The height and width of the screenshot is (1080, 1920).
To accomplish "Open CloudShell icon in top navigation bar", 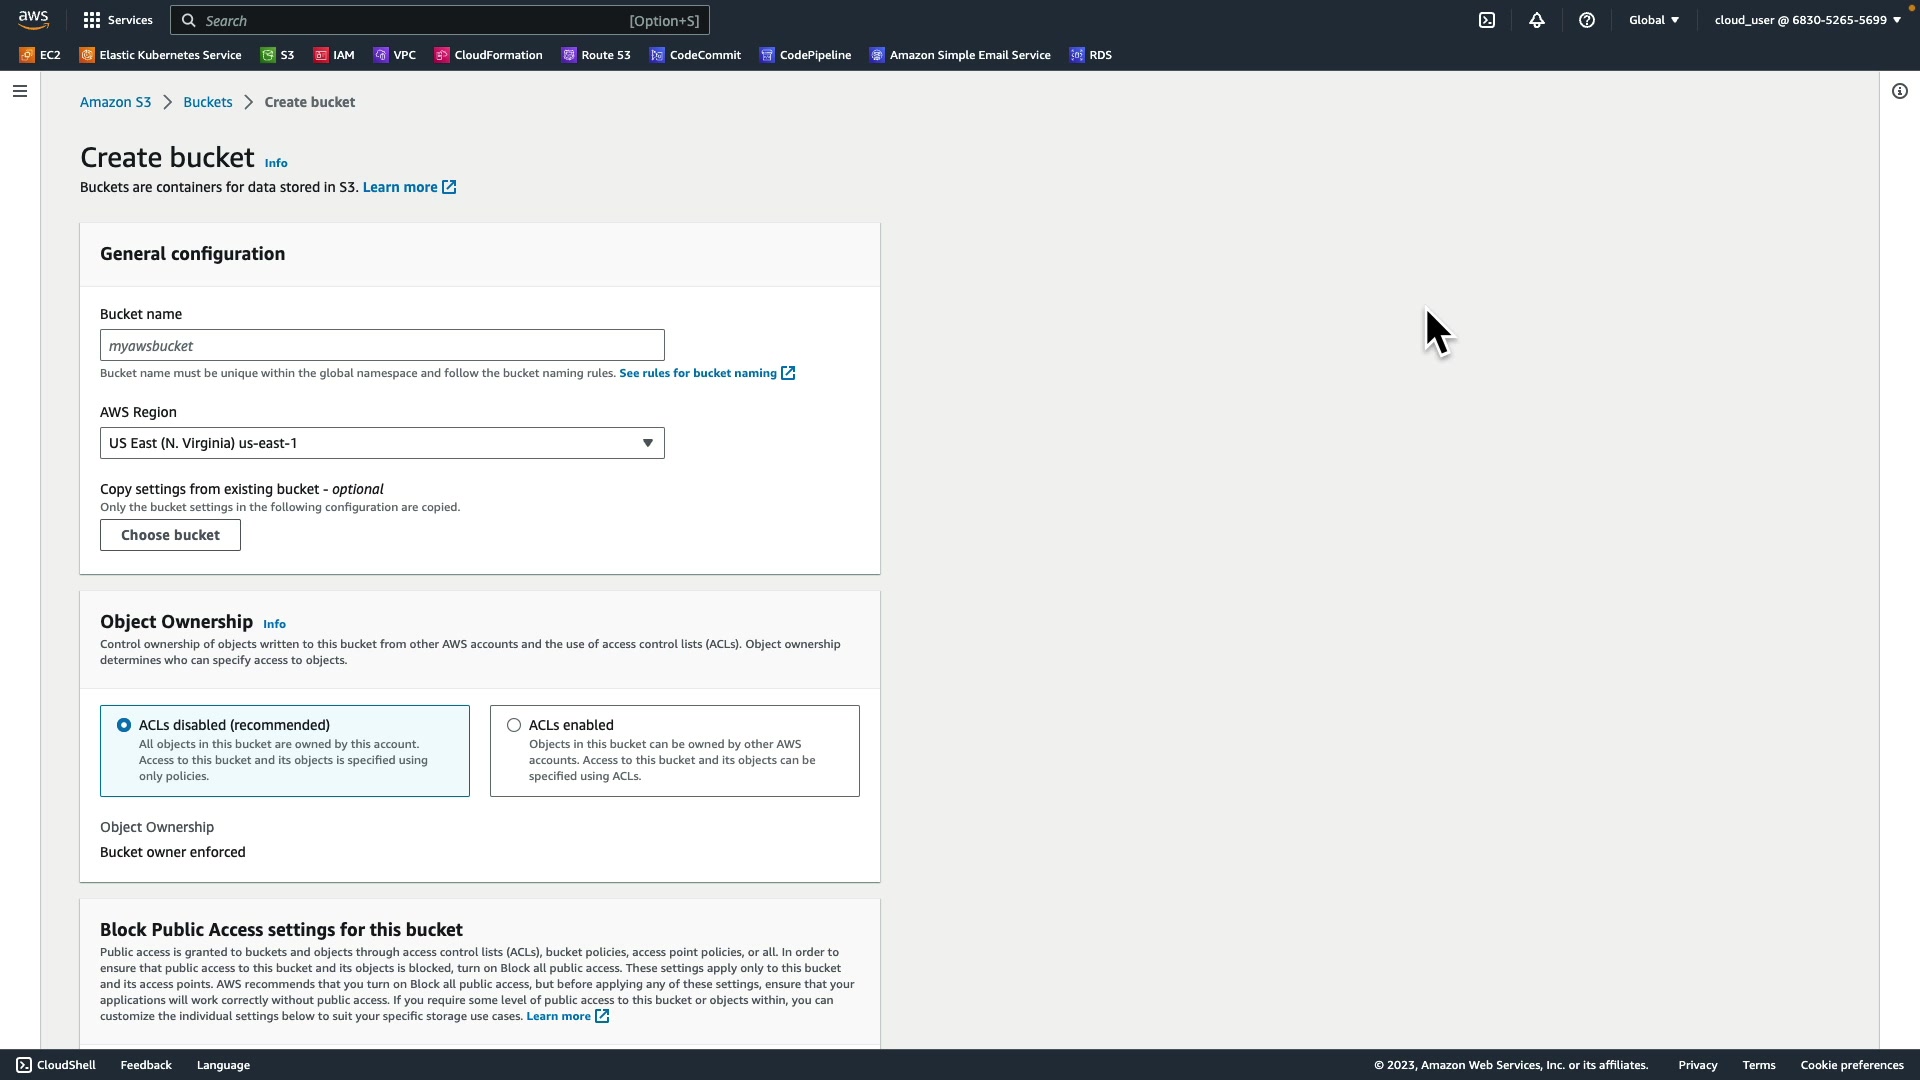I will pos(1487,20).
